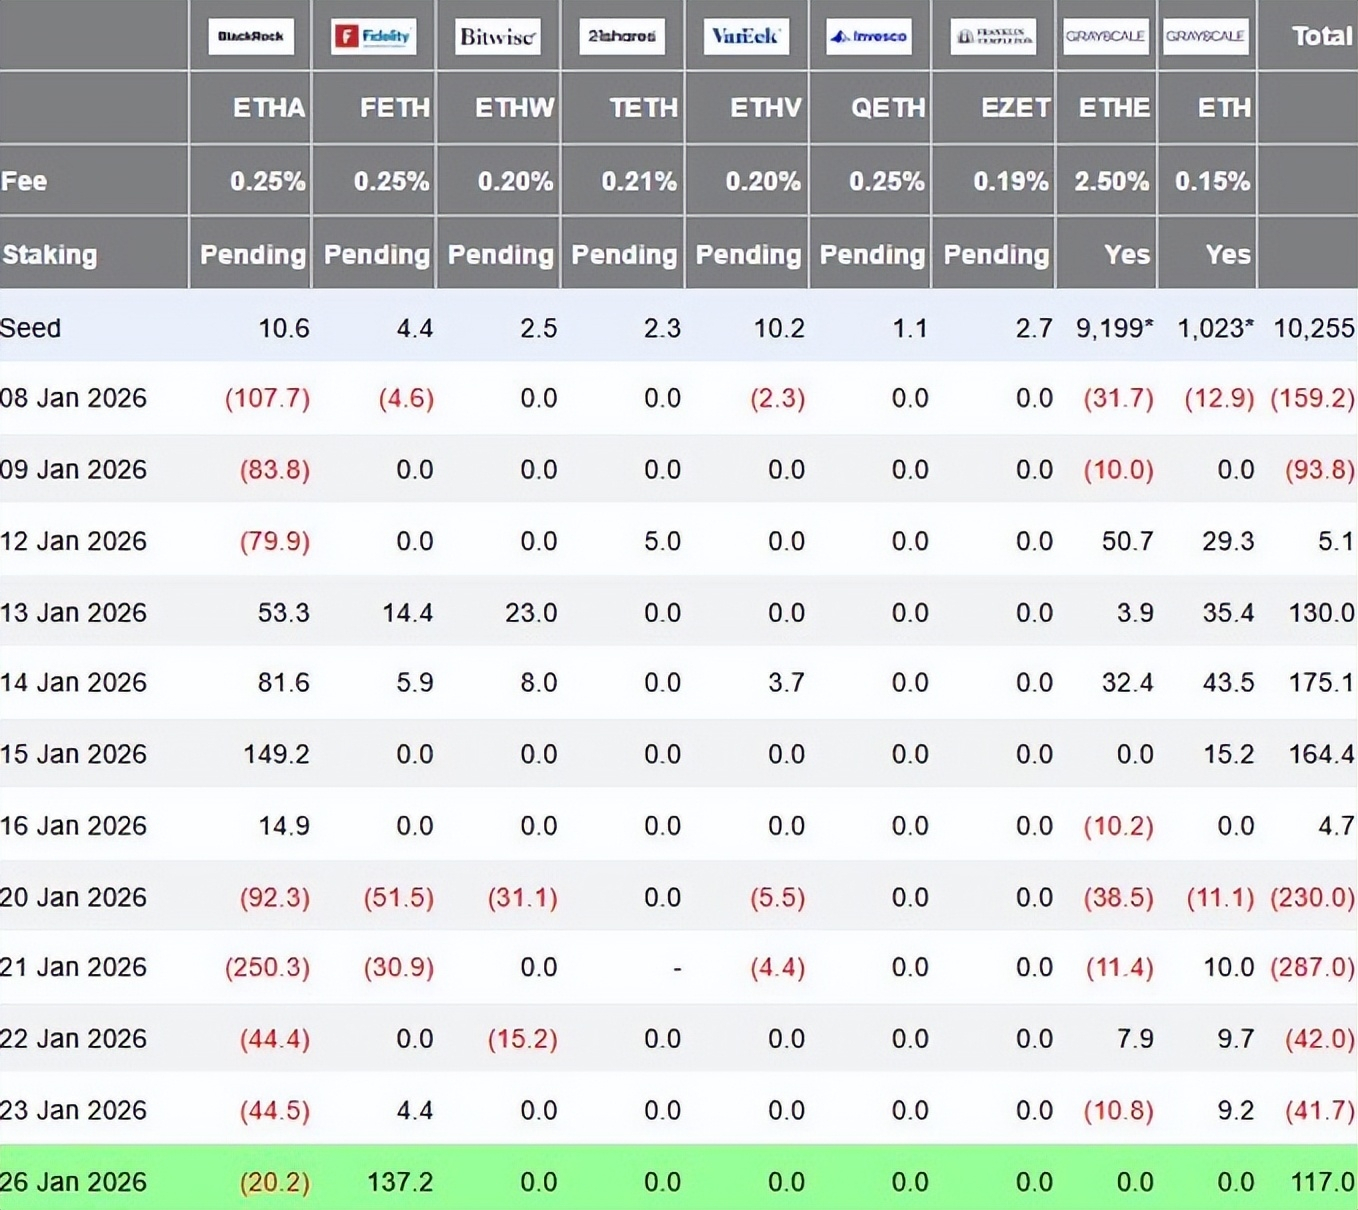
Task: Click the "(287.0)" total cell
Action: (x=1313, y=967)
